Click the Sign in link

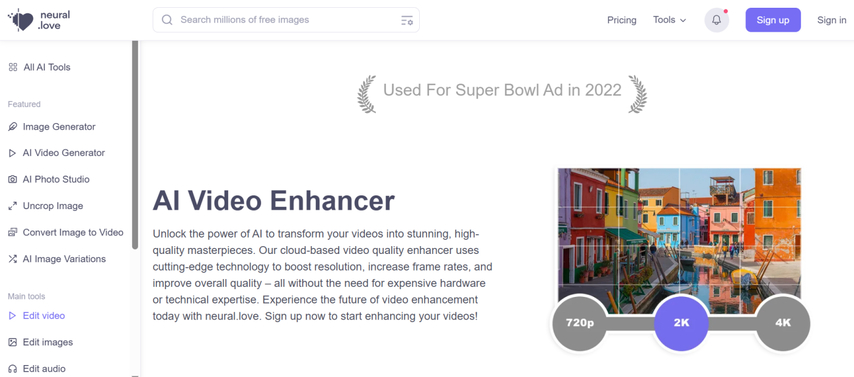click(832, 20)
